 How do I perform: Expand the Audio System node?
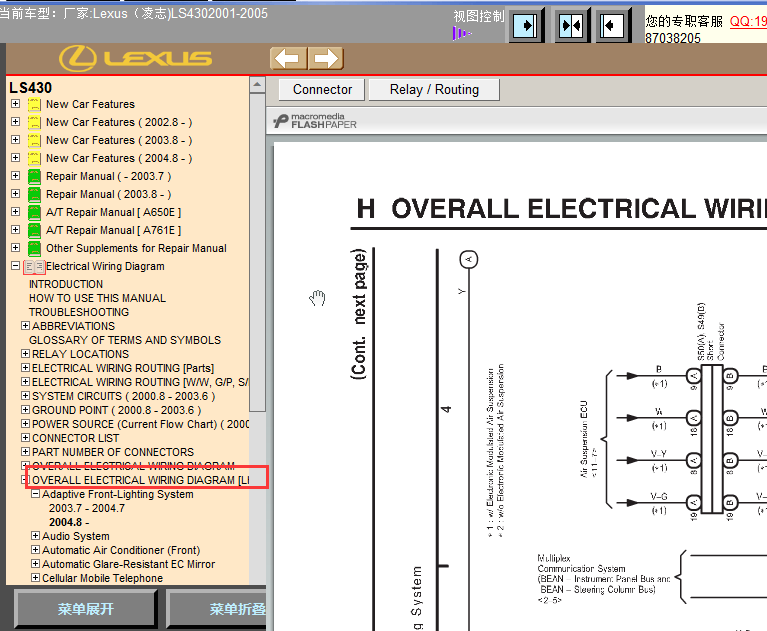[x=35, y=536]
